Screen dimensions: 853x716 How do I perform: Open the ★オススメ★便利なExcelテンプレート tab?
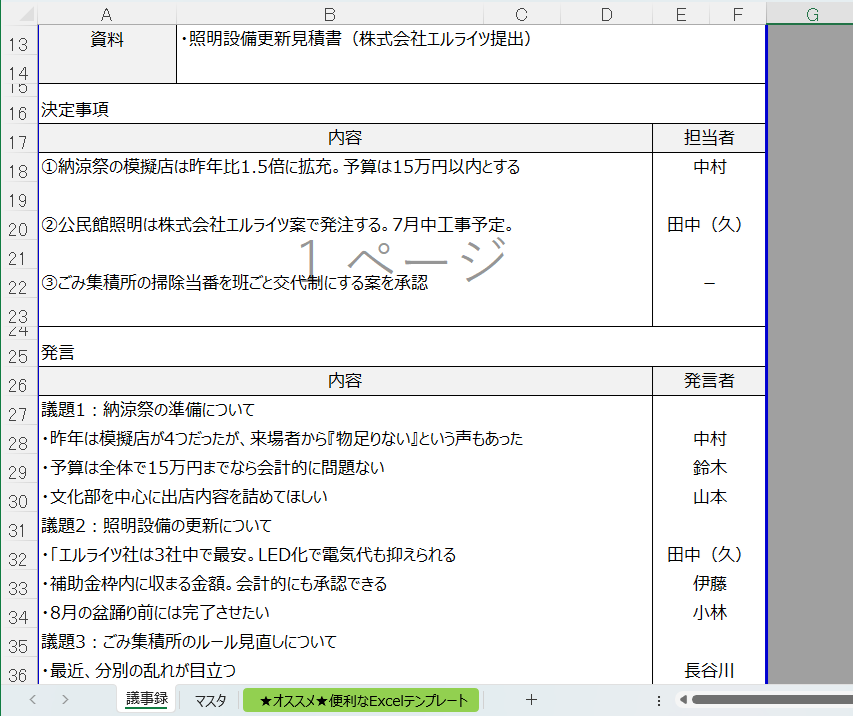363,700
